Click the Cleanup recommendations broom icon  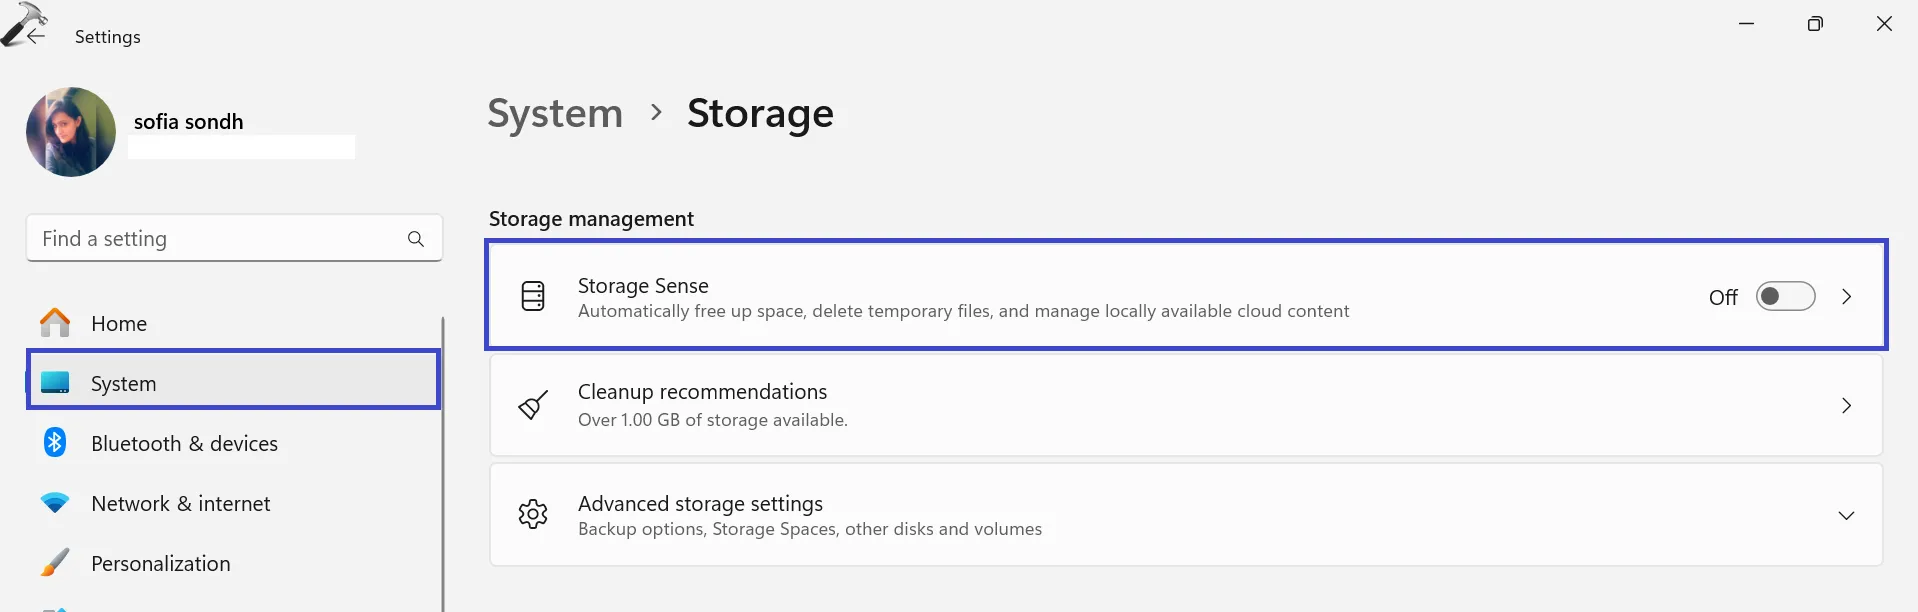[x=533, y=405]
